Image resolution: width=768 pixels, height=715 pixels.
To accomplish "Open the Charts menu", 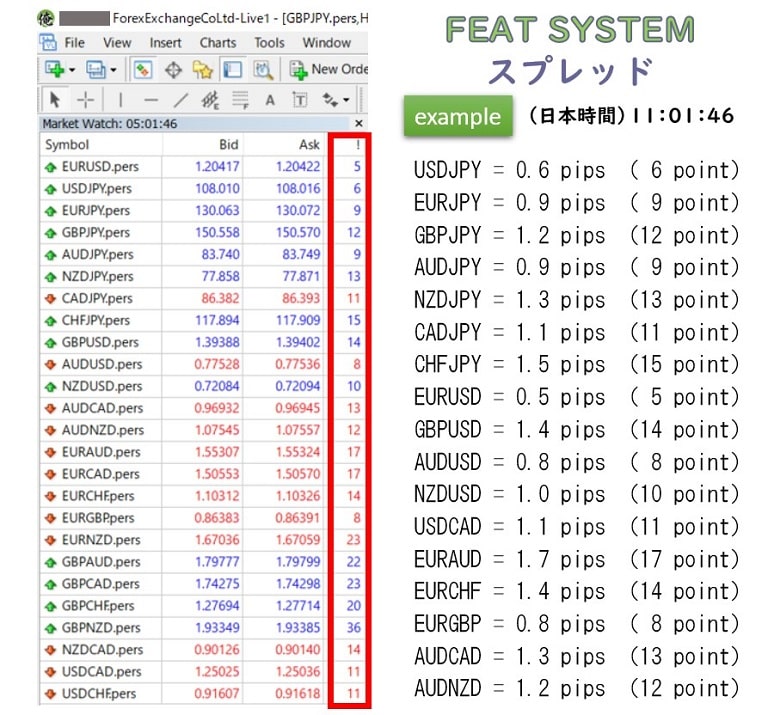I will click(x=218, y=43).
